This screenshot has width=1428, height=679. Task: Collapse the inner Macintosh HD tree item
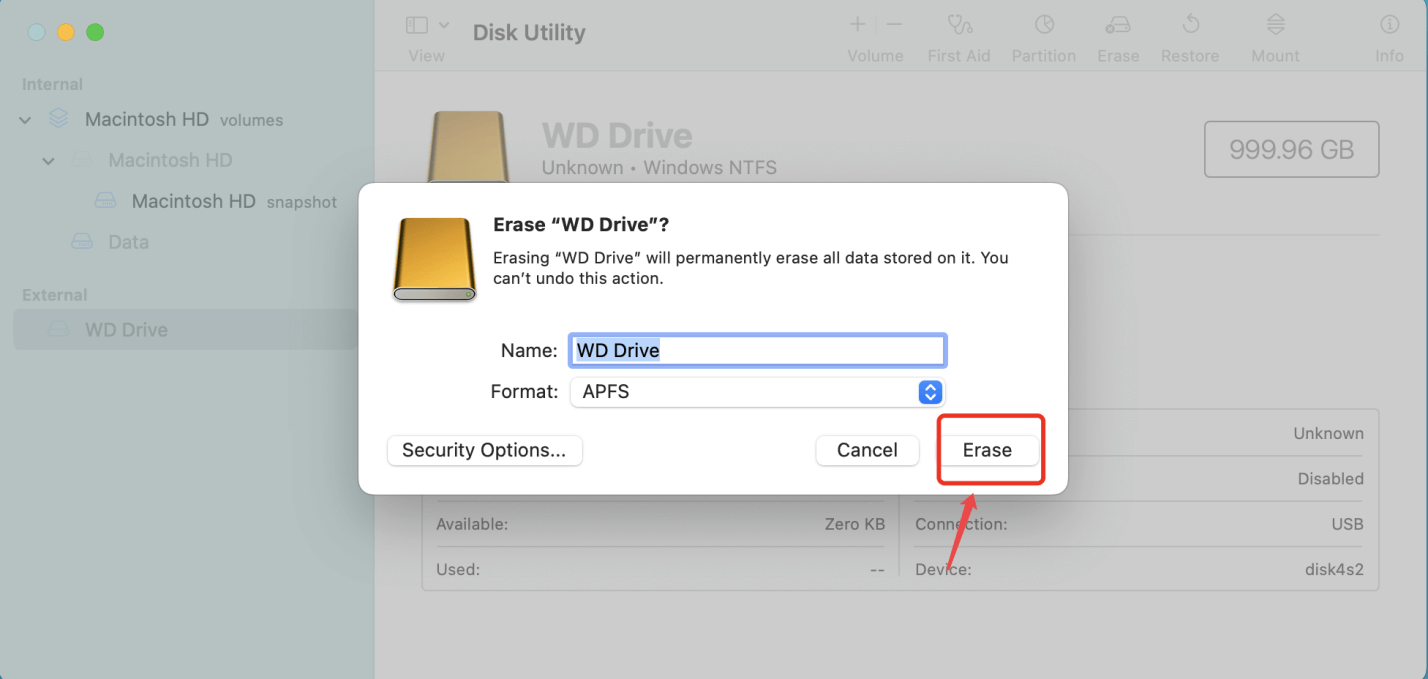(47, 160)
